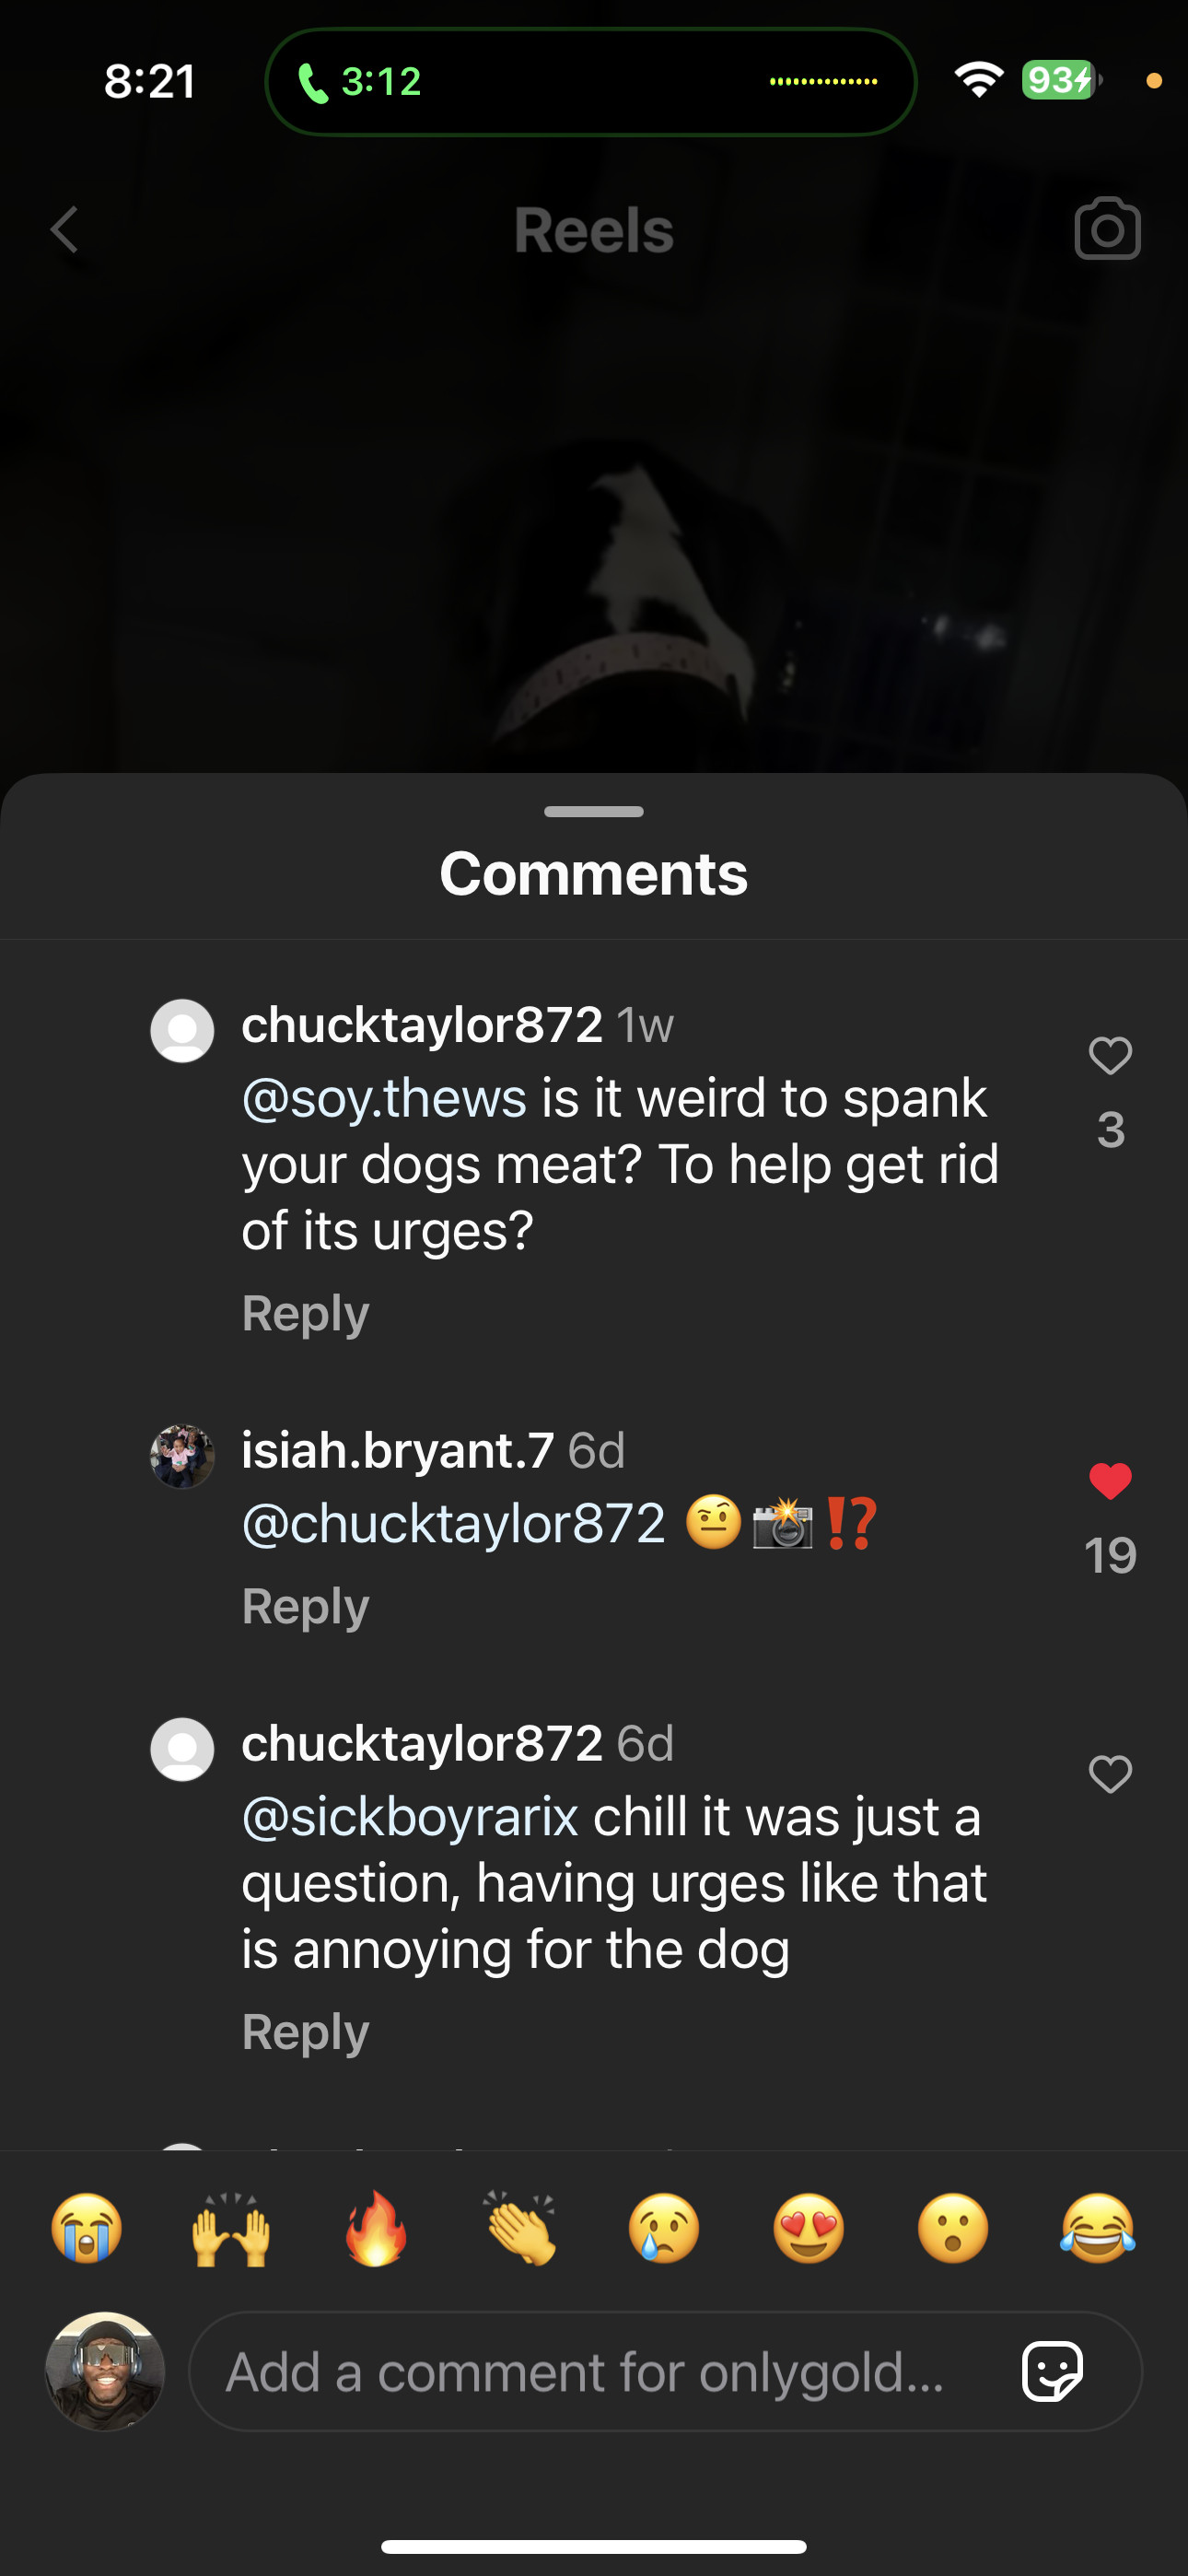Screen dimensions: 1188x2576
Task: Open the sticker/GIF picker in comment box
Action: coord(1052,2371)
